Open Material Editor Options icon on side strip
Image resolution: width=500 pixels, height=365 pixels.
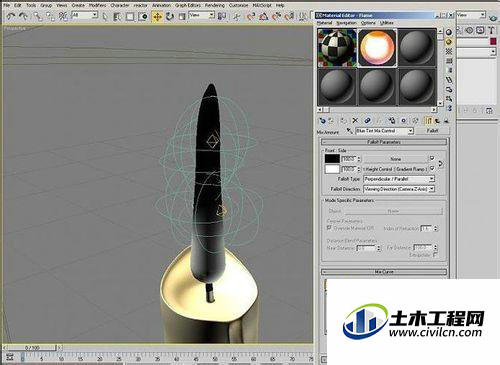point(449,90)
